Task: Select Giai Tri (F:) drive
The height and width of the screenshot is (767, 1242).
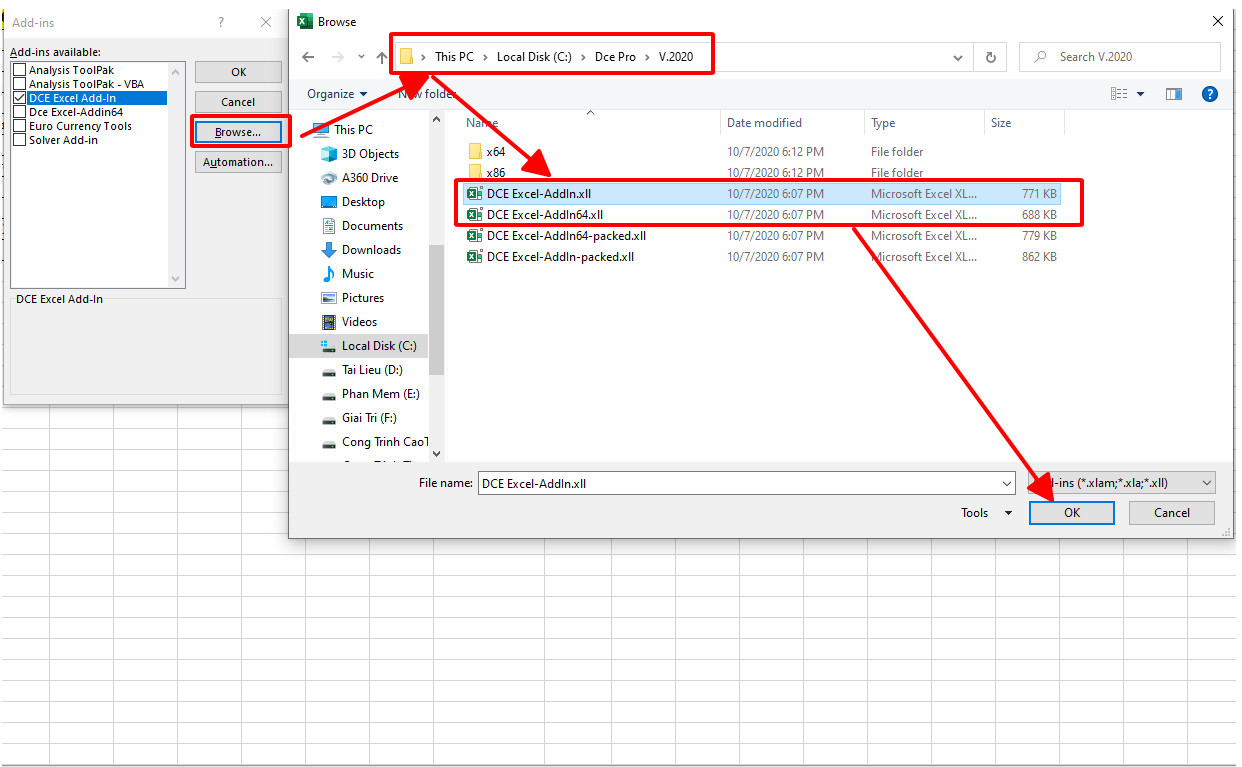Action: click(369, 418)
